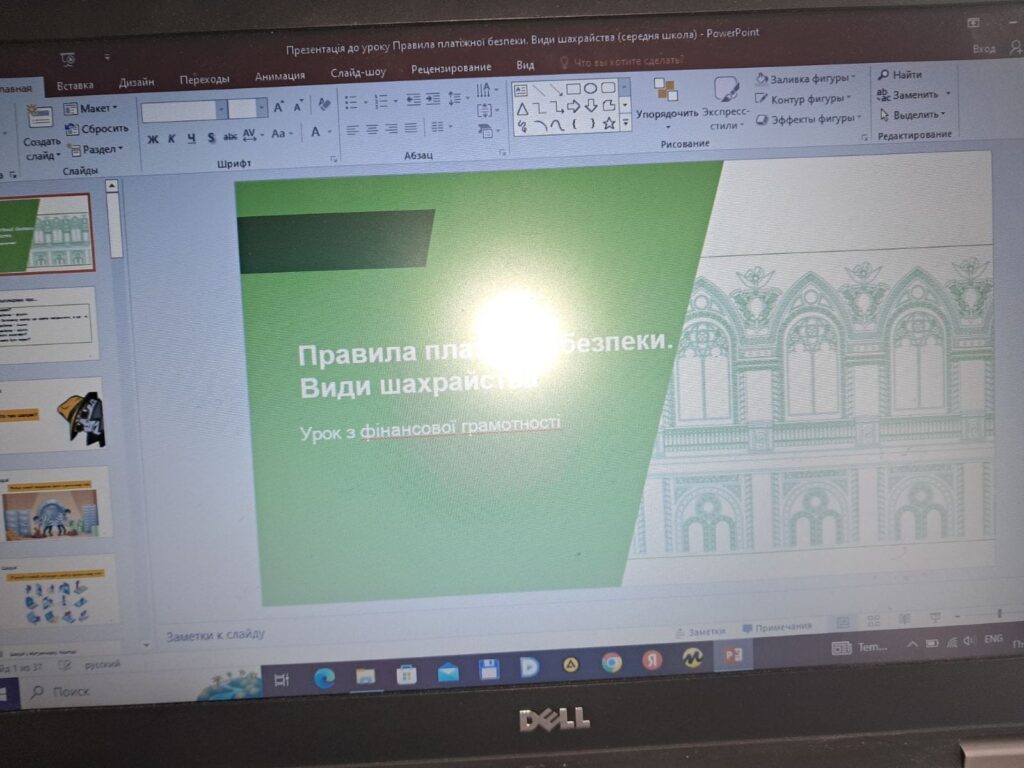Screen dimensions: 1024x768
Task: Click the Clear Formatting eraser icon
Action: (x=323, y=105)
